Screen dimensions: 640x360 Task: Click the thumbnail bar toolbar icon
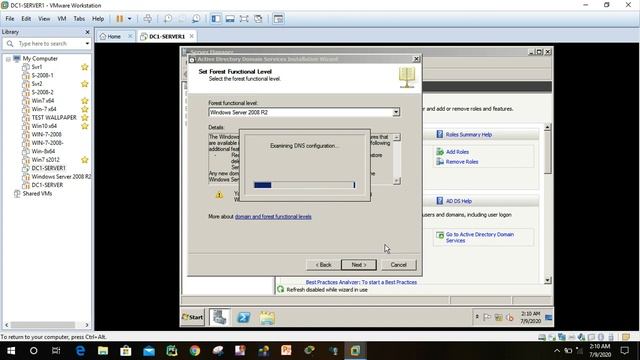pyautogui.click(x=230, y=19)
